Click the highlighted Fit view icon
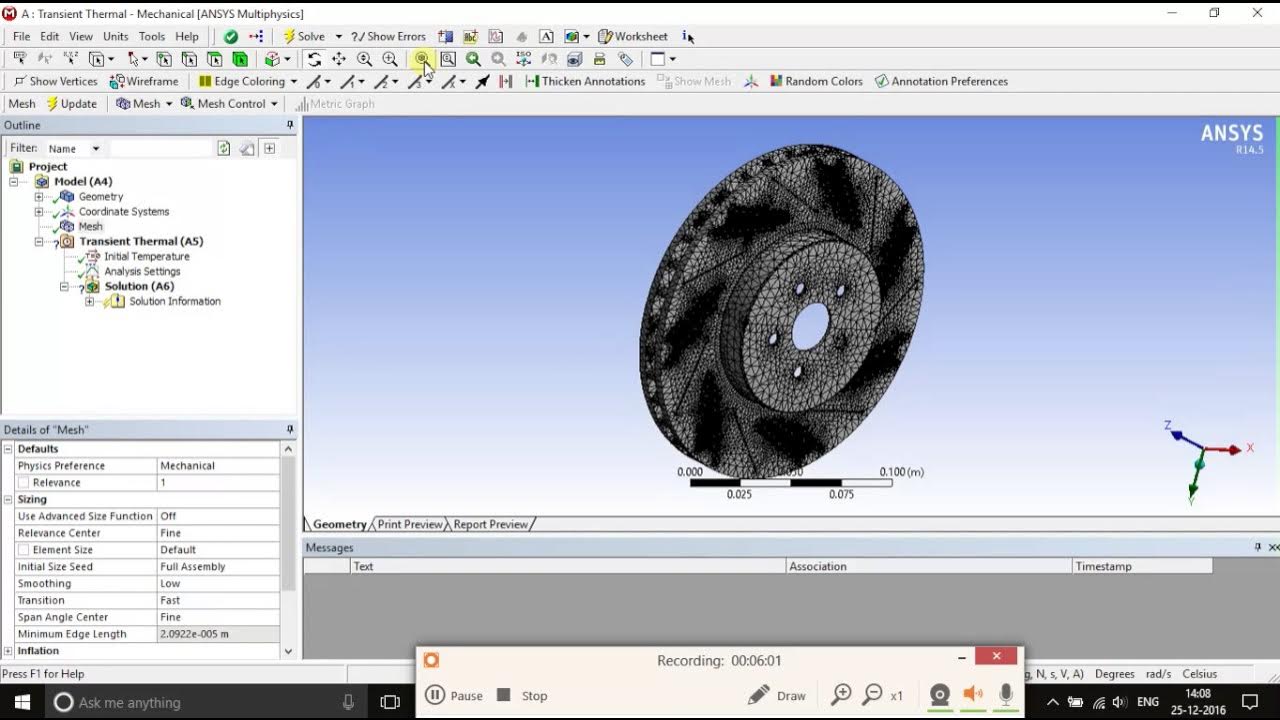Screen dimensions: 1280x720 point(422,59)
